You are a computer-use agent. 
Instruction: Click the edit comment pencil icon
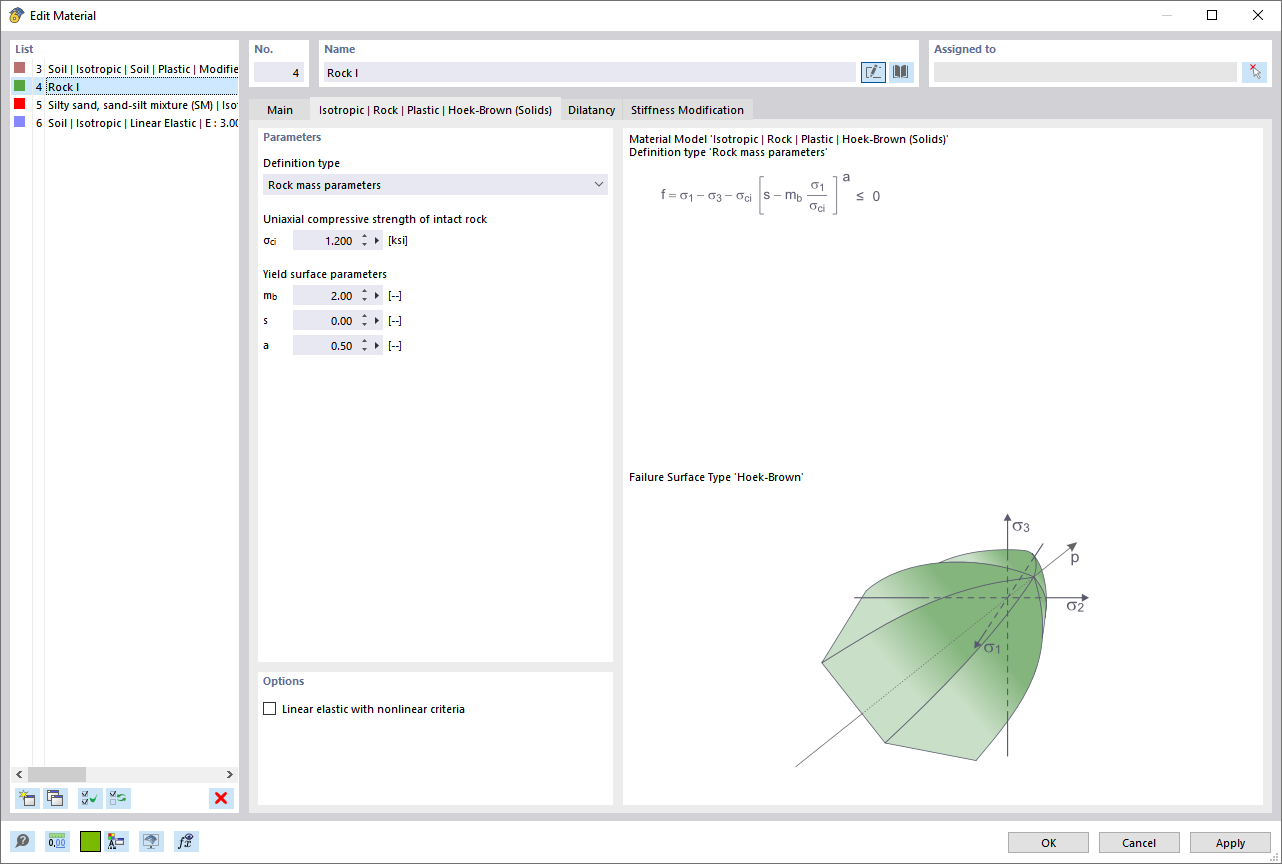(x=872, y=72)
